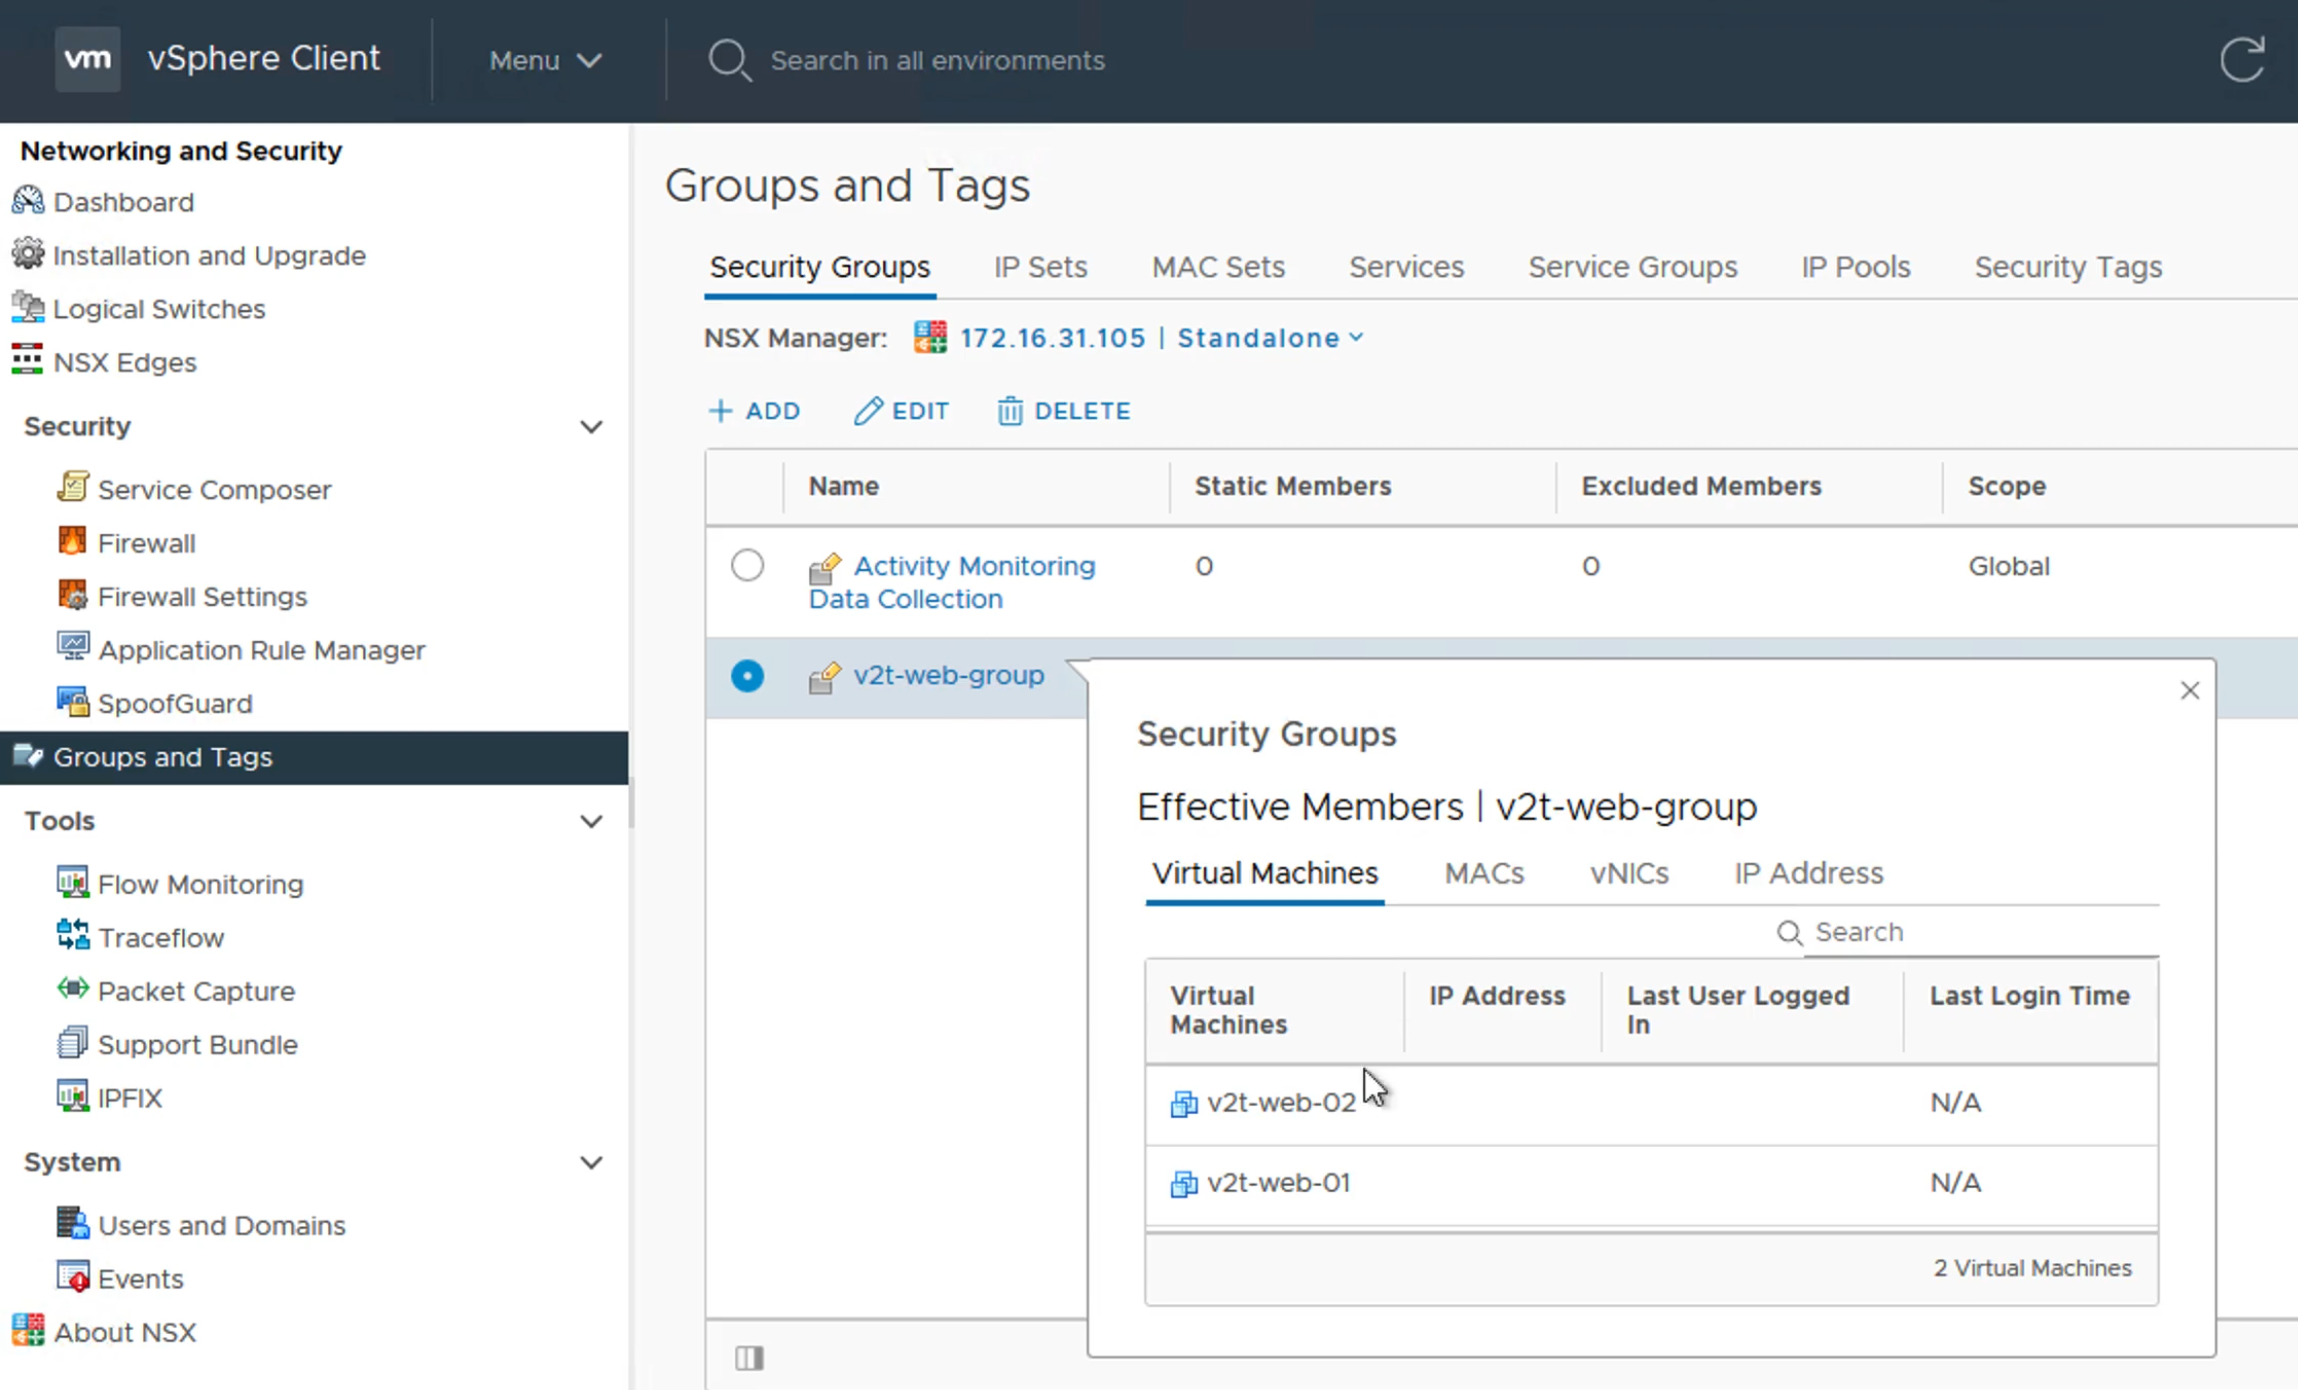This screenshot has width=2298, height=1390.
Task: Click the column toggle icon below table
Action: 749,1357
